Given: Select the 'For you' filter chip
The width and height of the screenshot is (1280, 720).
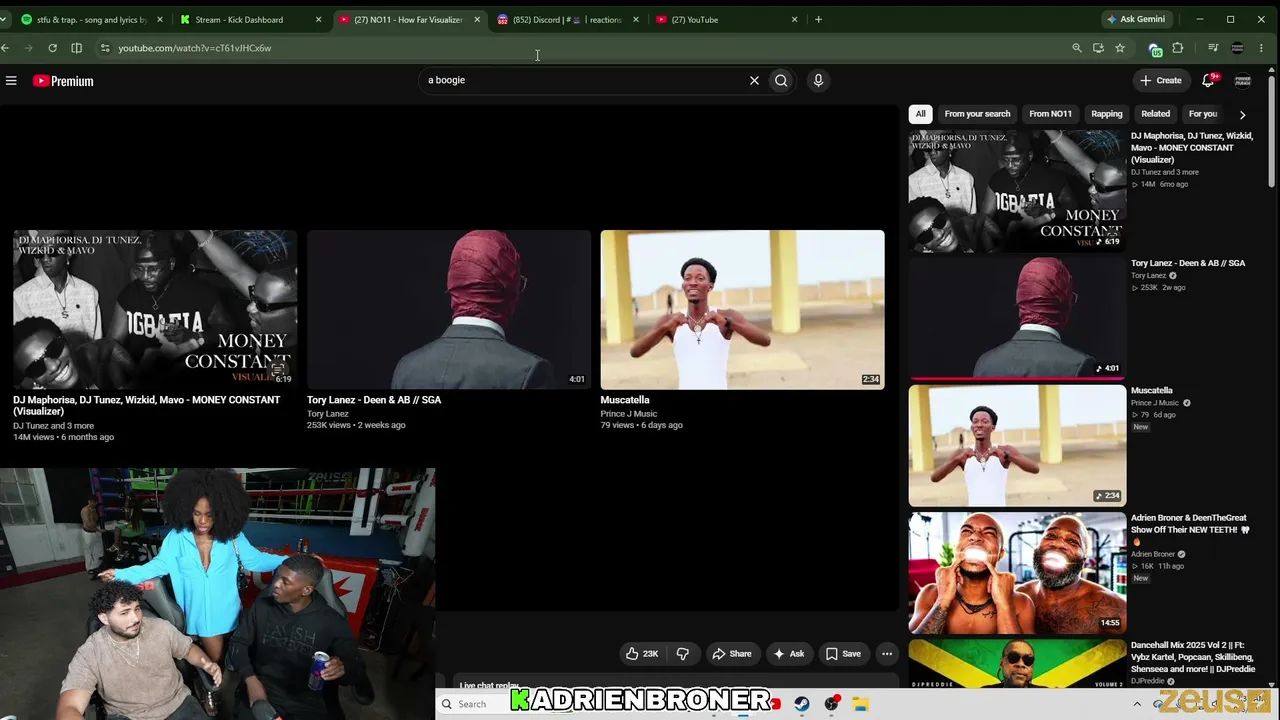Looking at the screenshot, I should point(1203,114).
